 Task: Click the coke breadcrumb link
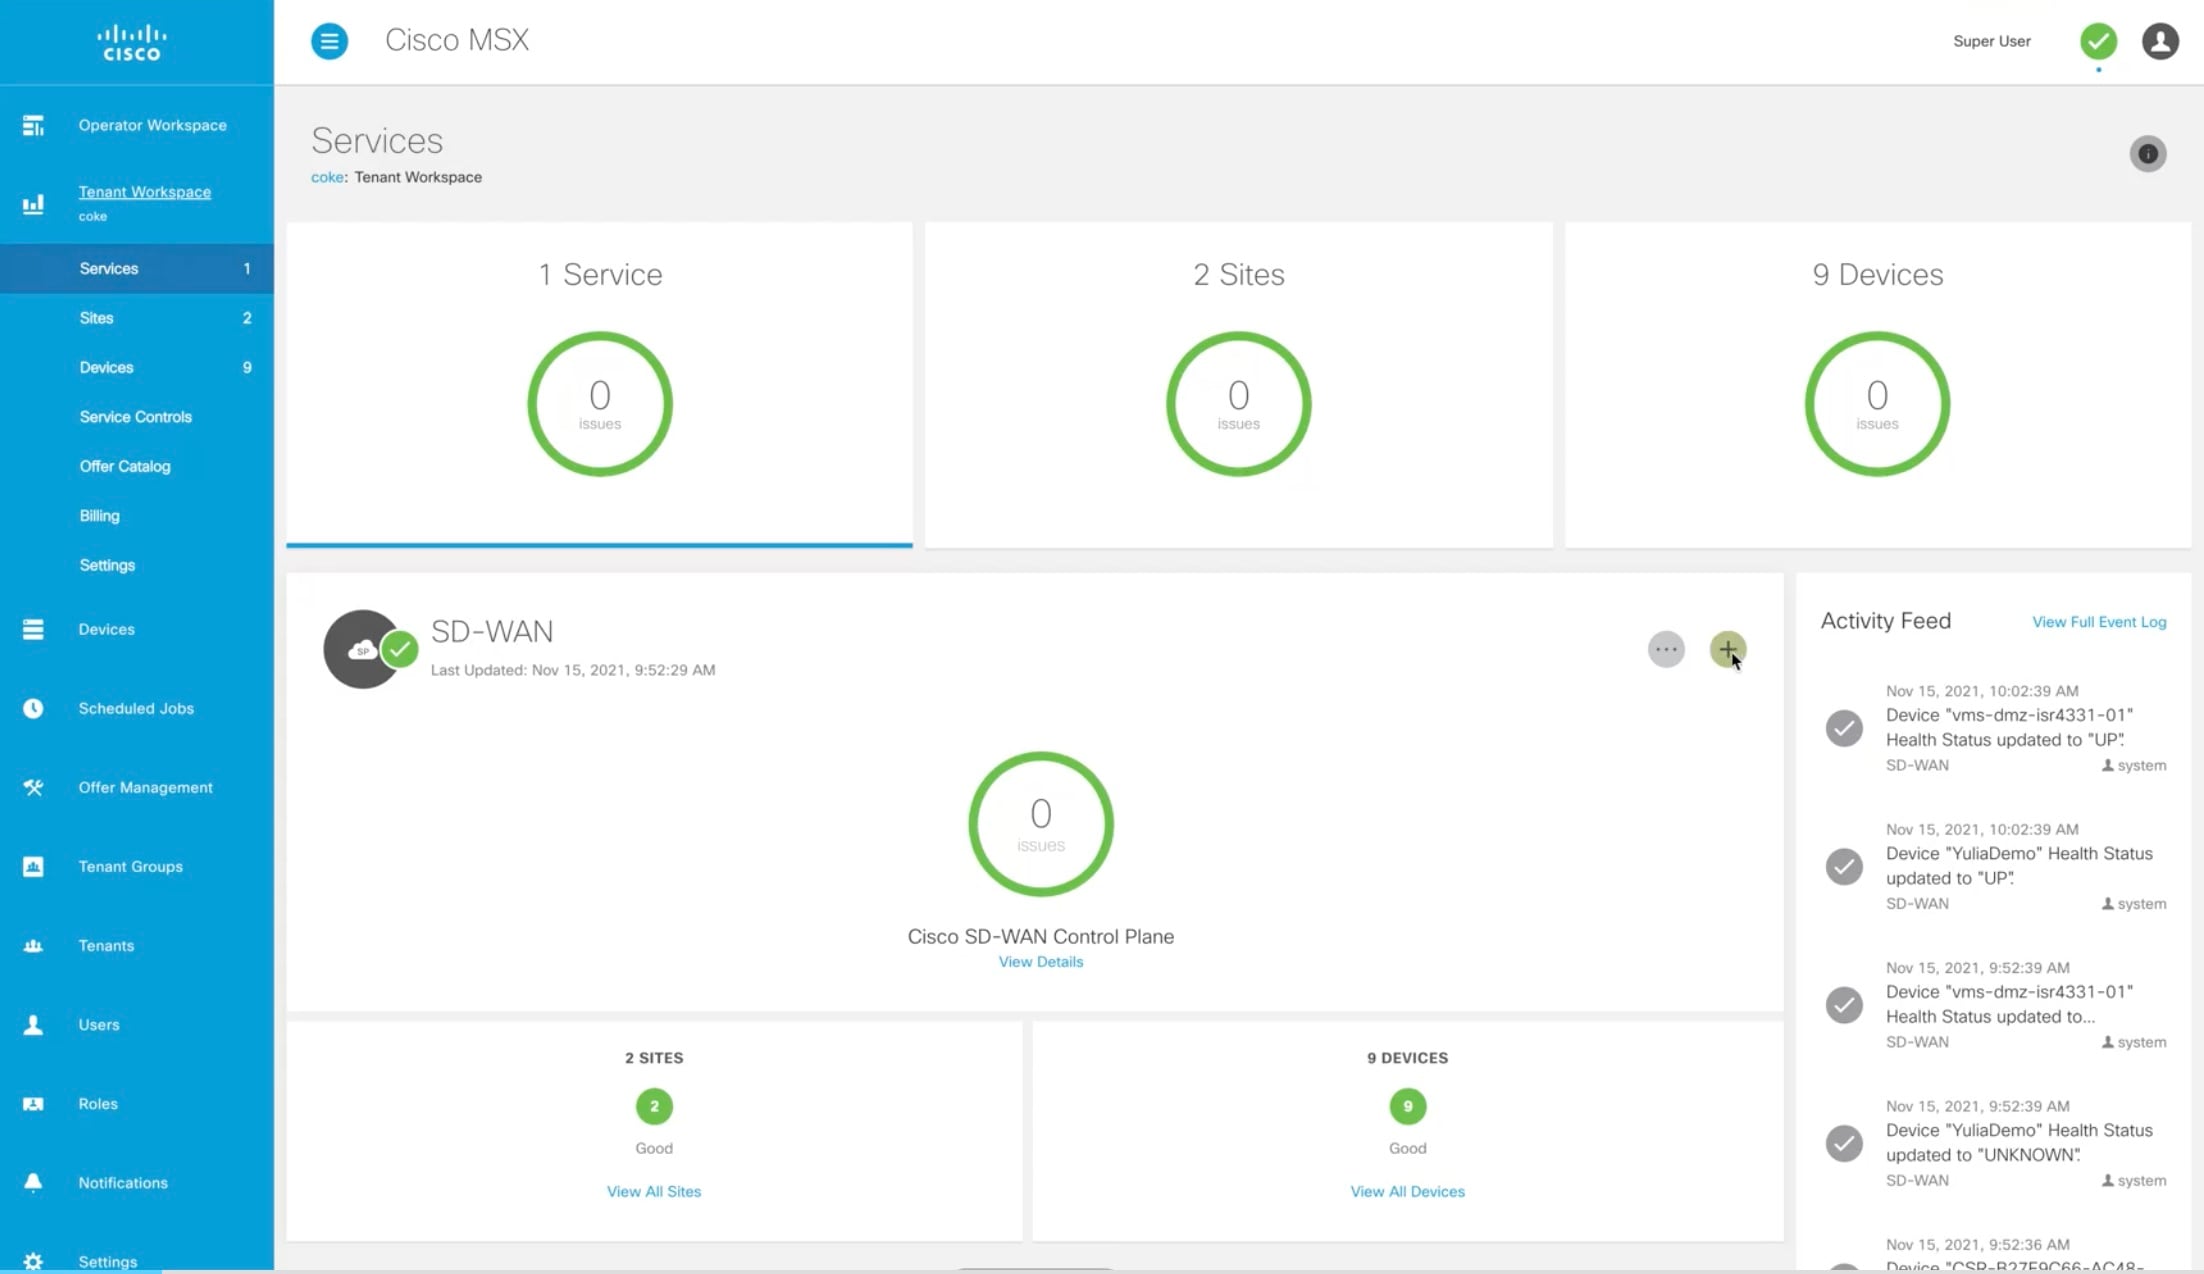coord(327,177)
